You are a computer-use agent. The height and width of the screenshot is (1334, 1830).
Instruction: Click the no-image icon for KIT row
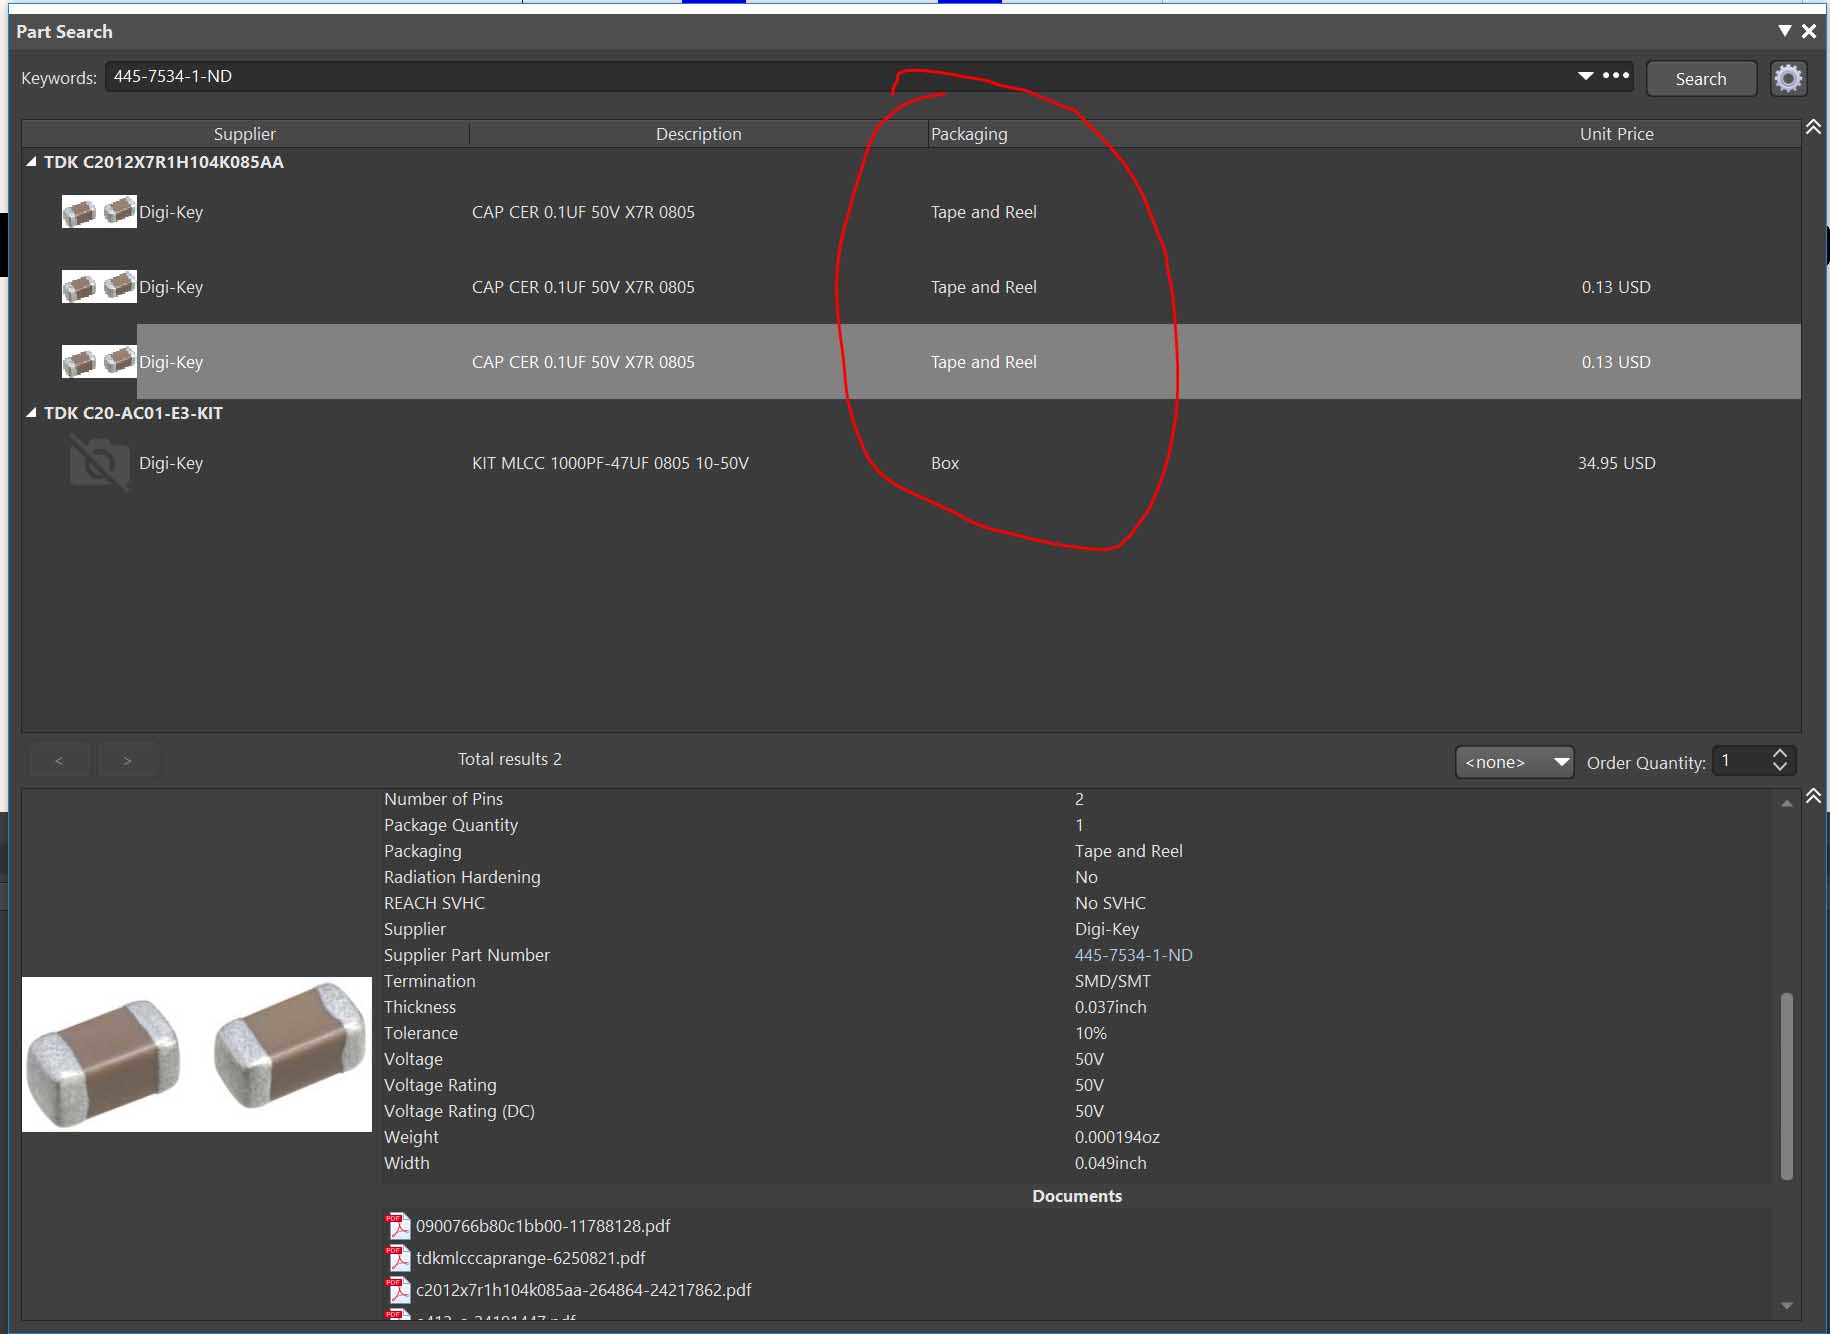point(99,463)
